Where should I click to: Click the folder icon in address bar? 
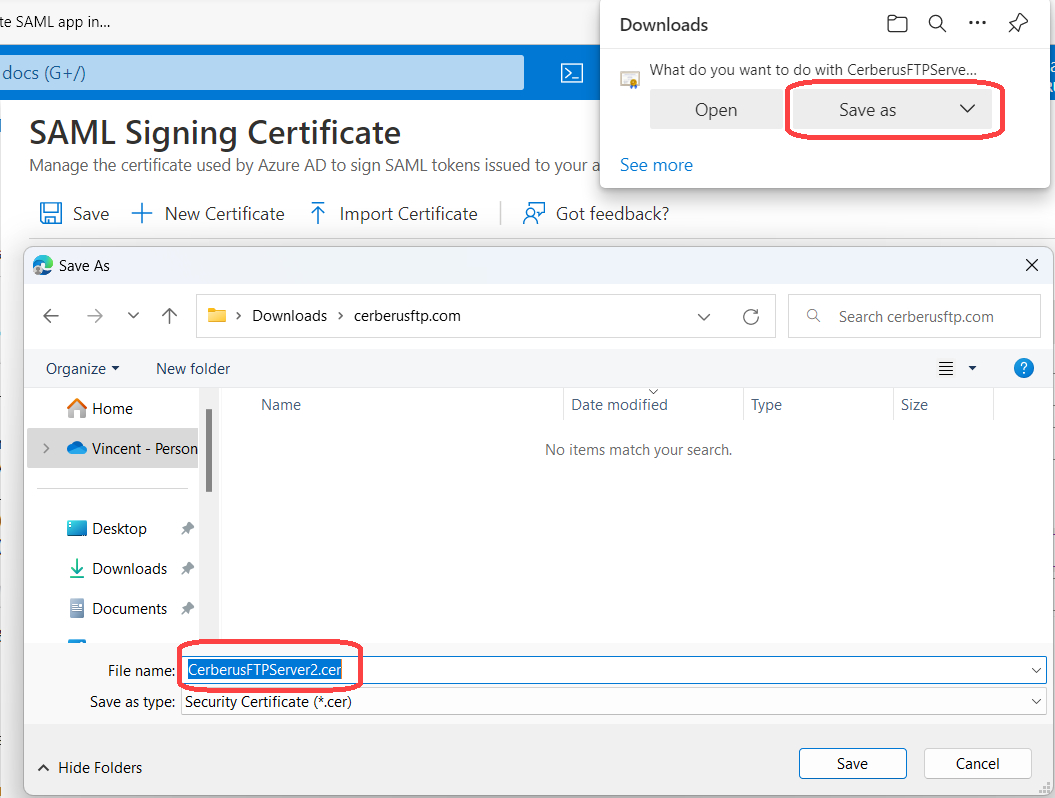click(x=217, y=316)
